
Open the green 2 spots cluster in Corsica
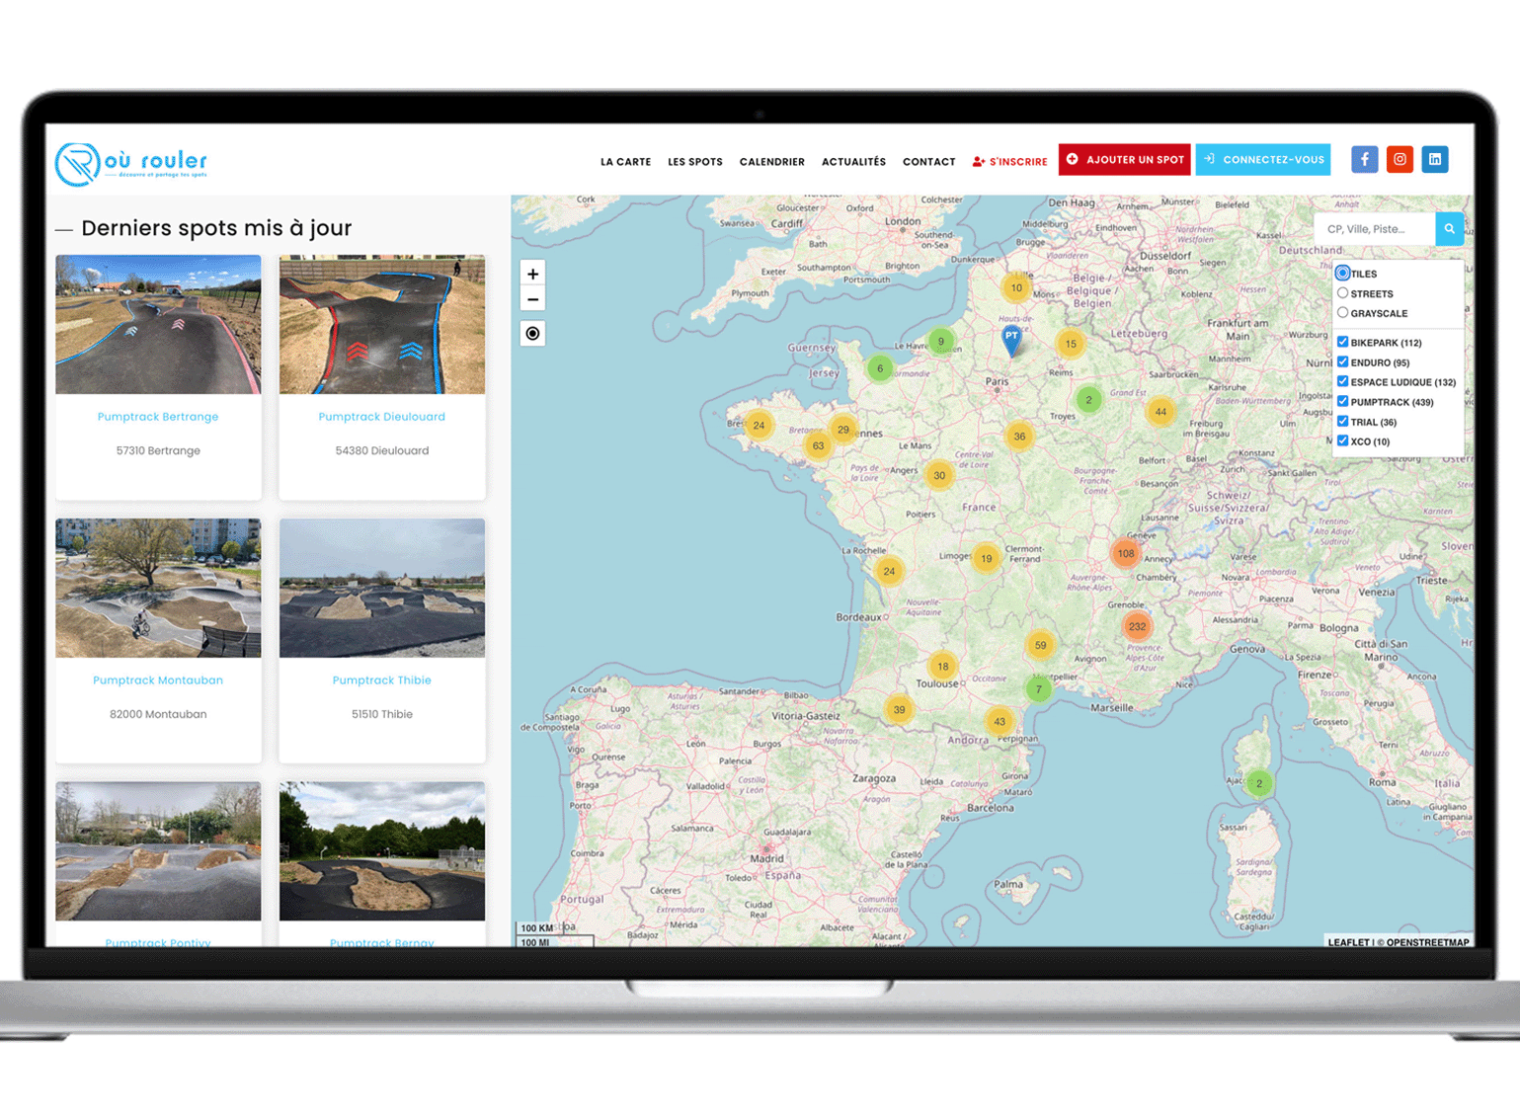click(1259, 783)
